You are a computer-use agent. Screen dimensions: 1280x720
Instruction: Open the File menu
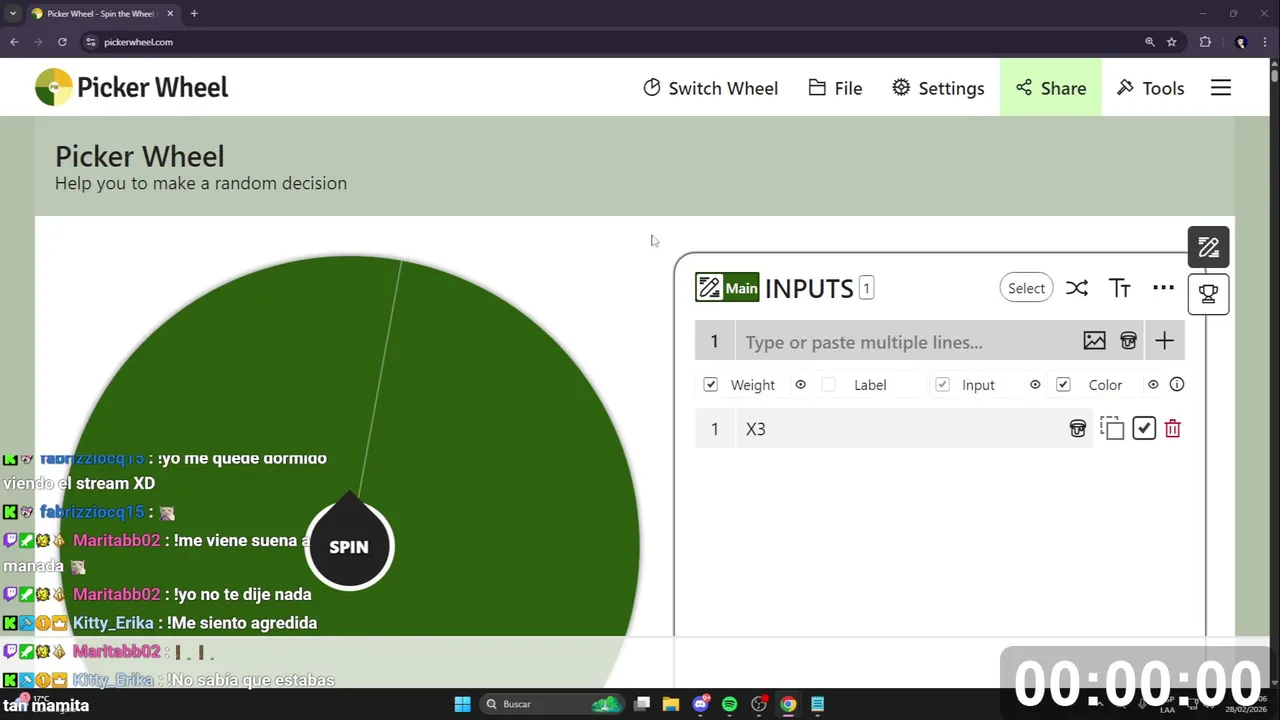835,88
